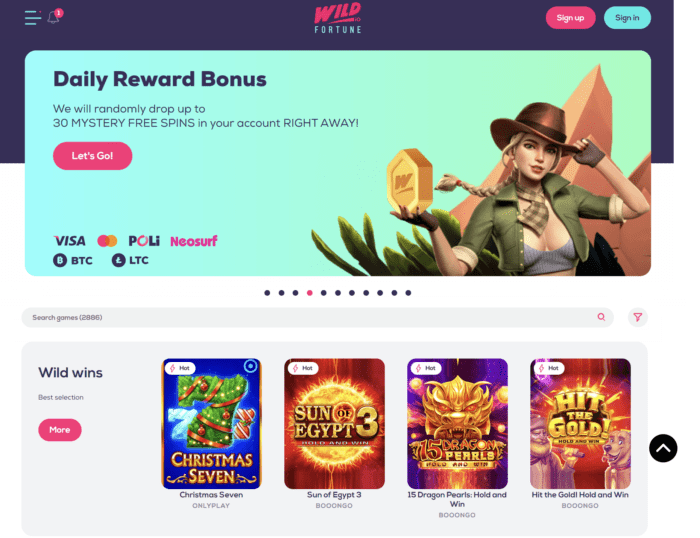The image size is (700, 538).
Task: Open 15 Dragon Pearls game thumbnail
Action: 457,423
